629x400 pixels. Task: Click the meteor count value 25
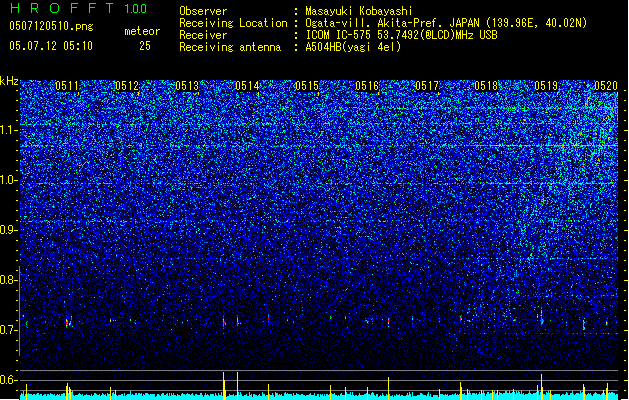point(145,46)
